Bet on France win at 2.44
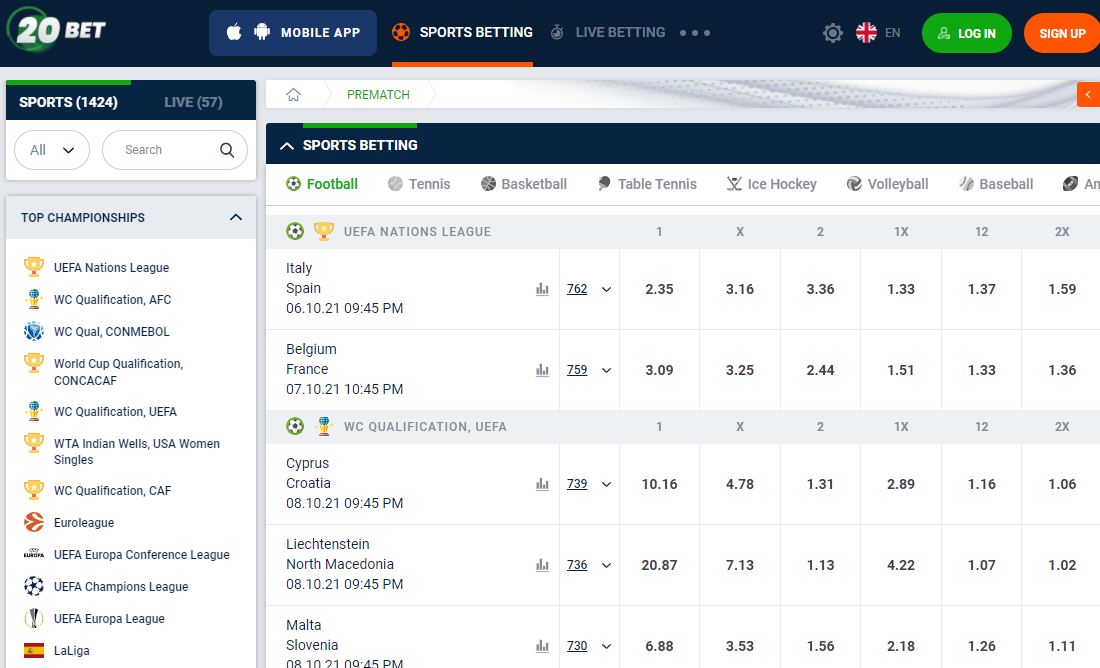The height and width of the screenshot is (668, 1100). pos(820,370)
